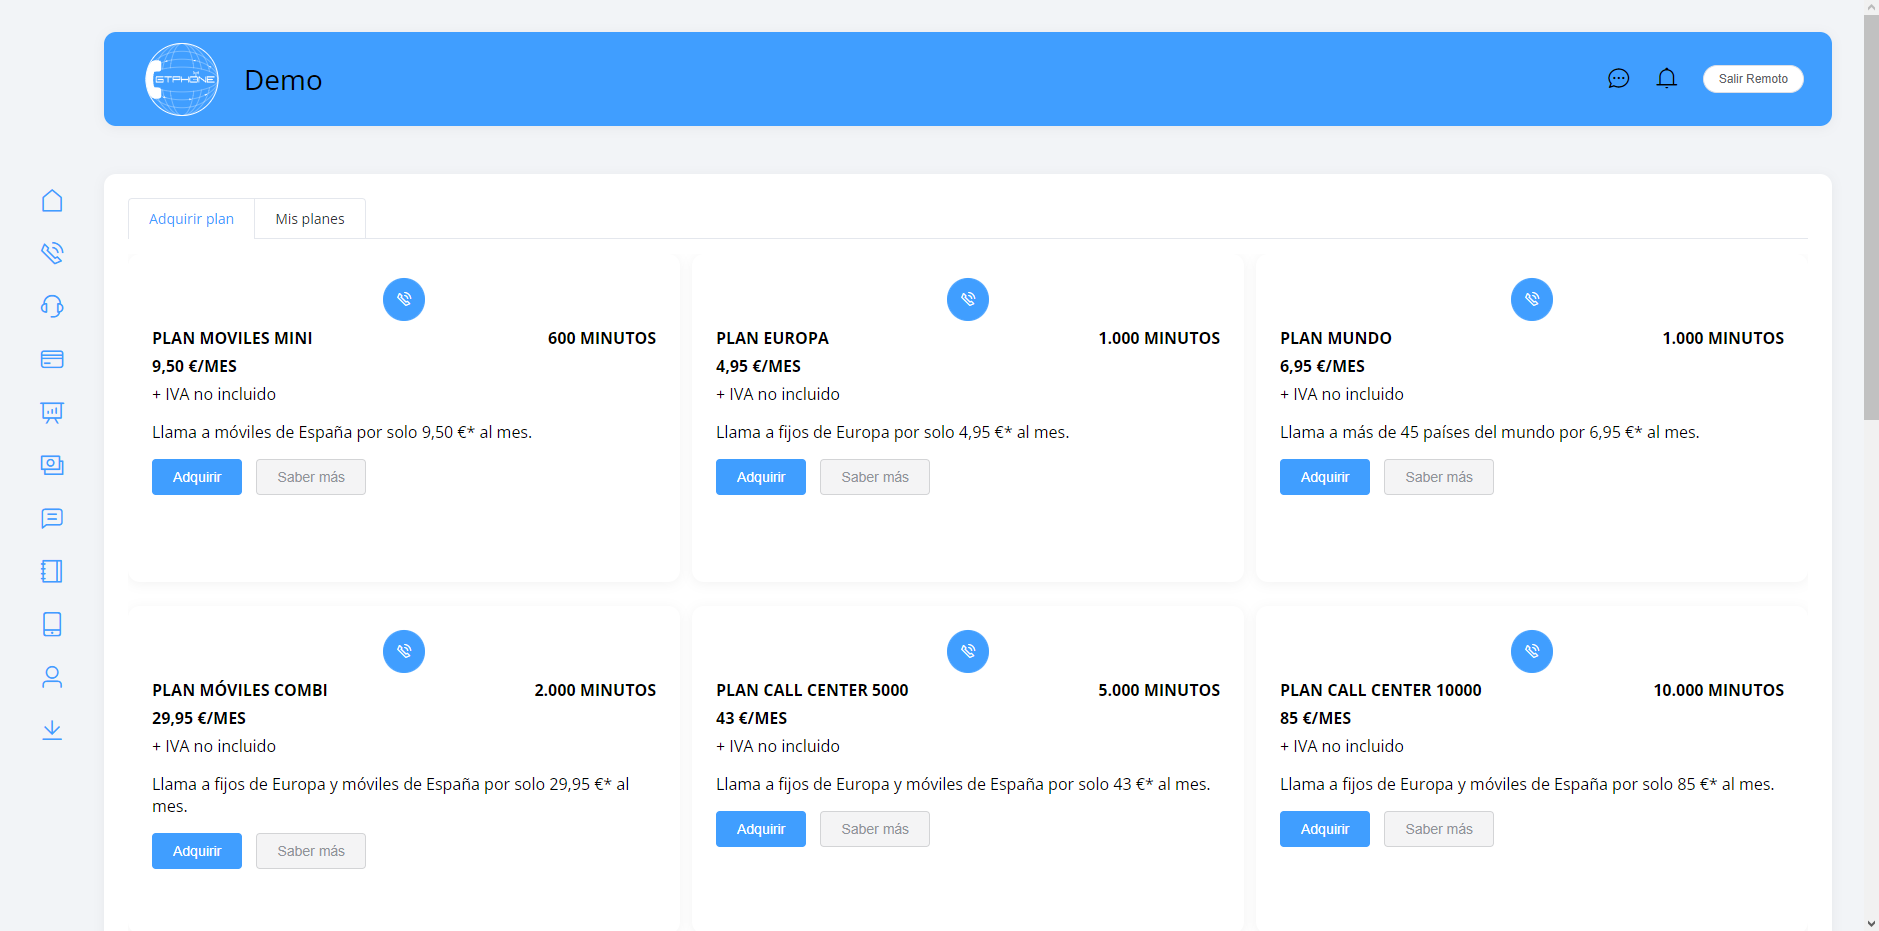Click Adquirir for Plan Moviles Mini
This screenshot has width=1879, height=931.
point(197,477)
